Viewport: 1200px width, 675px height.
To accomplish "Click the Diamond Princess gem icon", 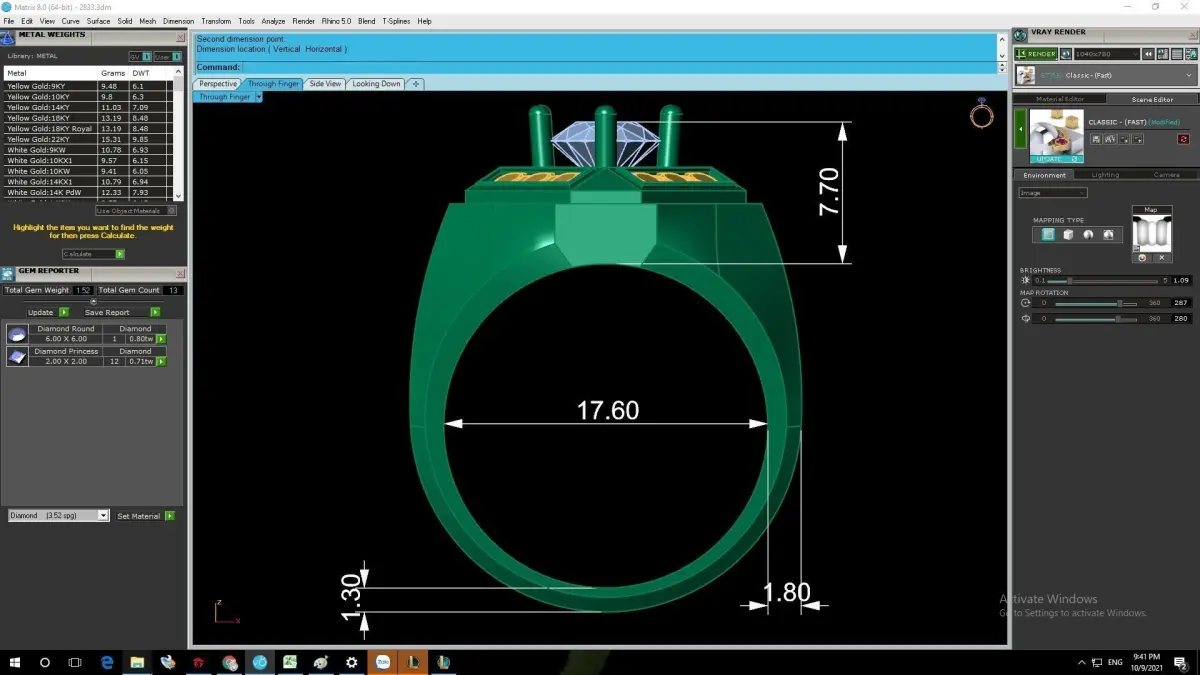I will 17,356.
